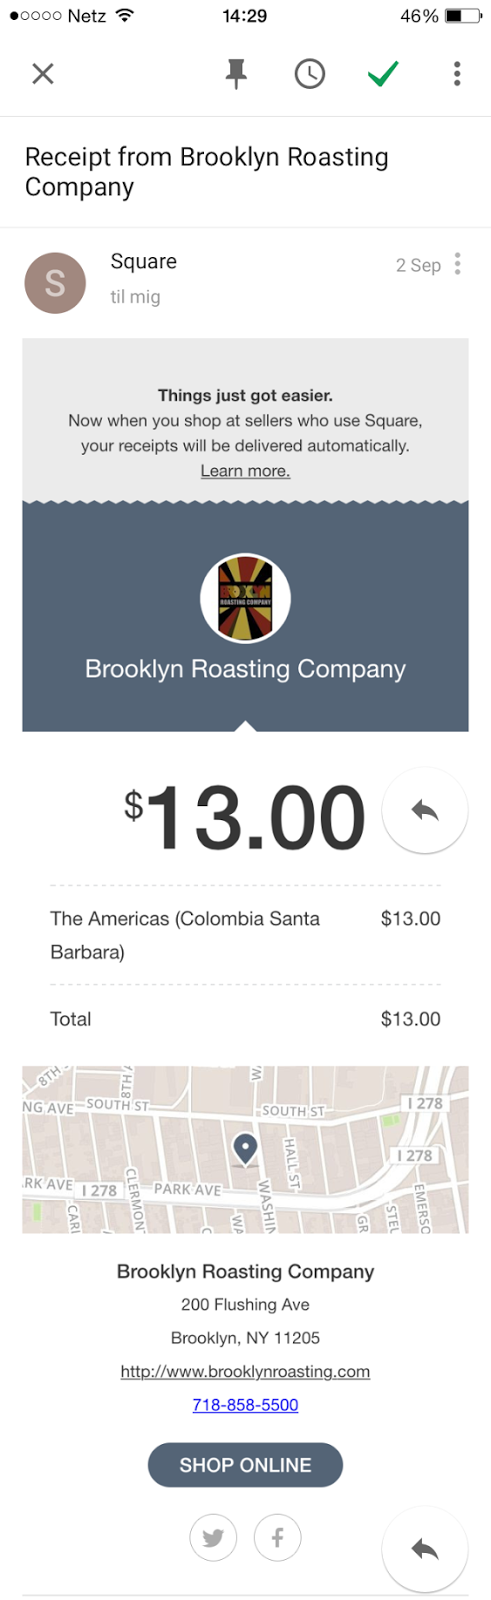Tap the Brooklyn Roasting Company logo
Screen dimensions: 491x1600
click(245, 598)
